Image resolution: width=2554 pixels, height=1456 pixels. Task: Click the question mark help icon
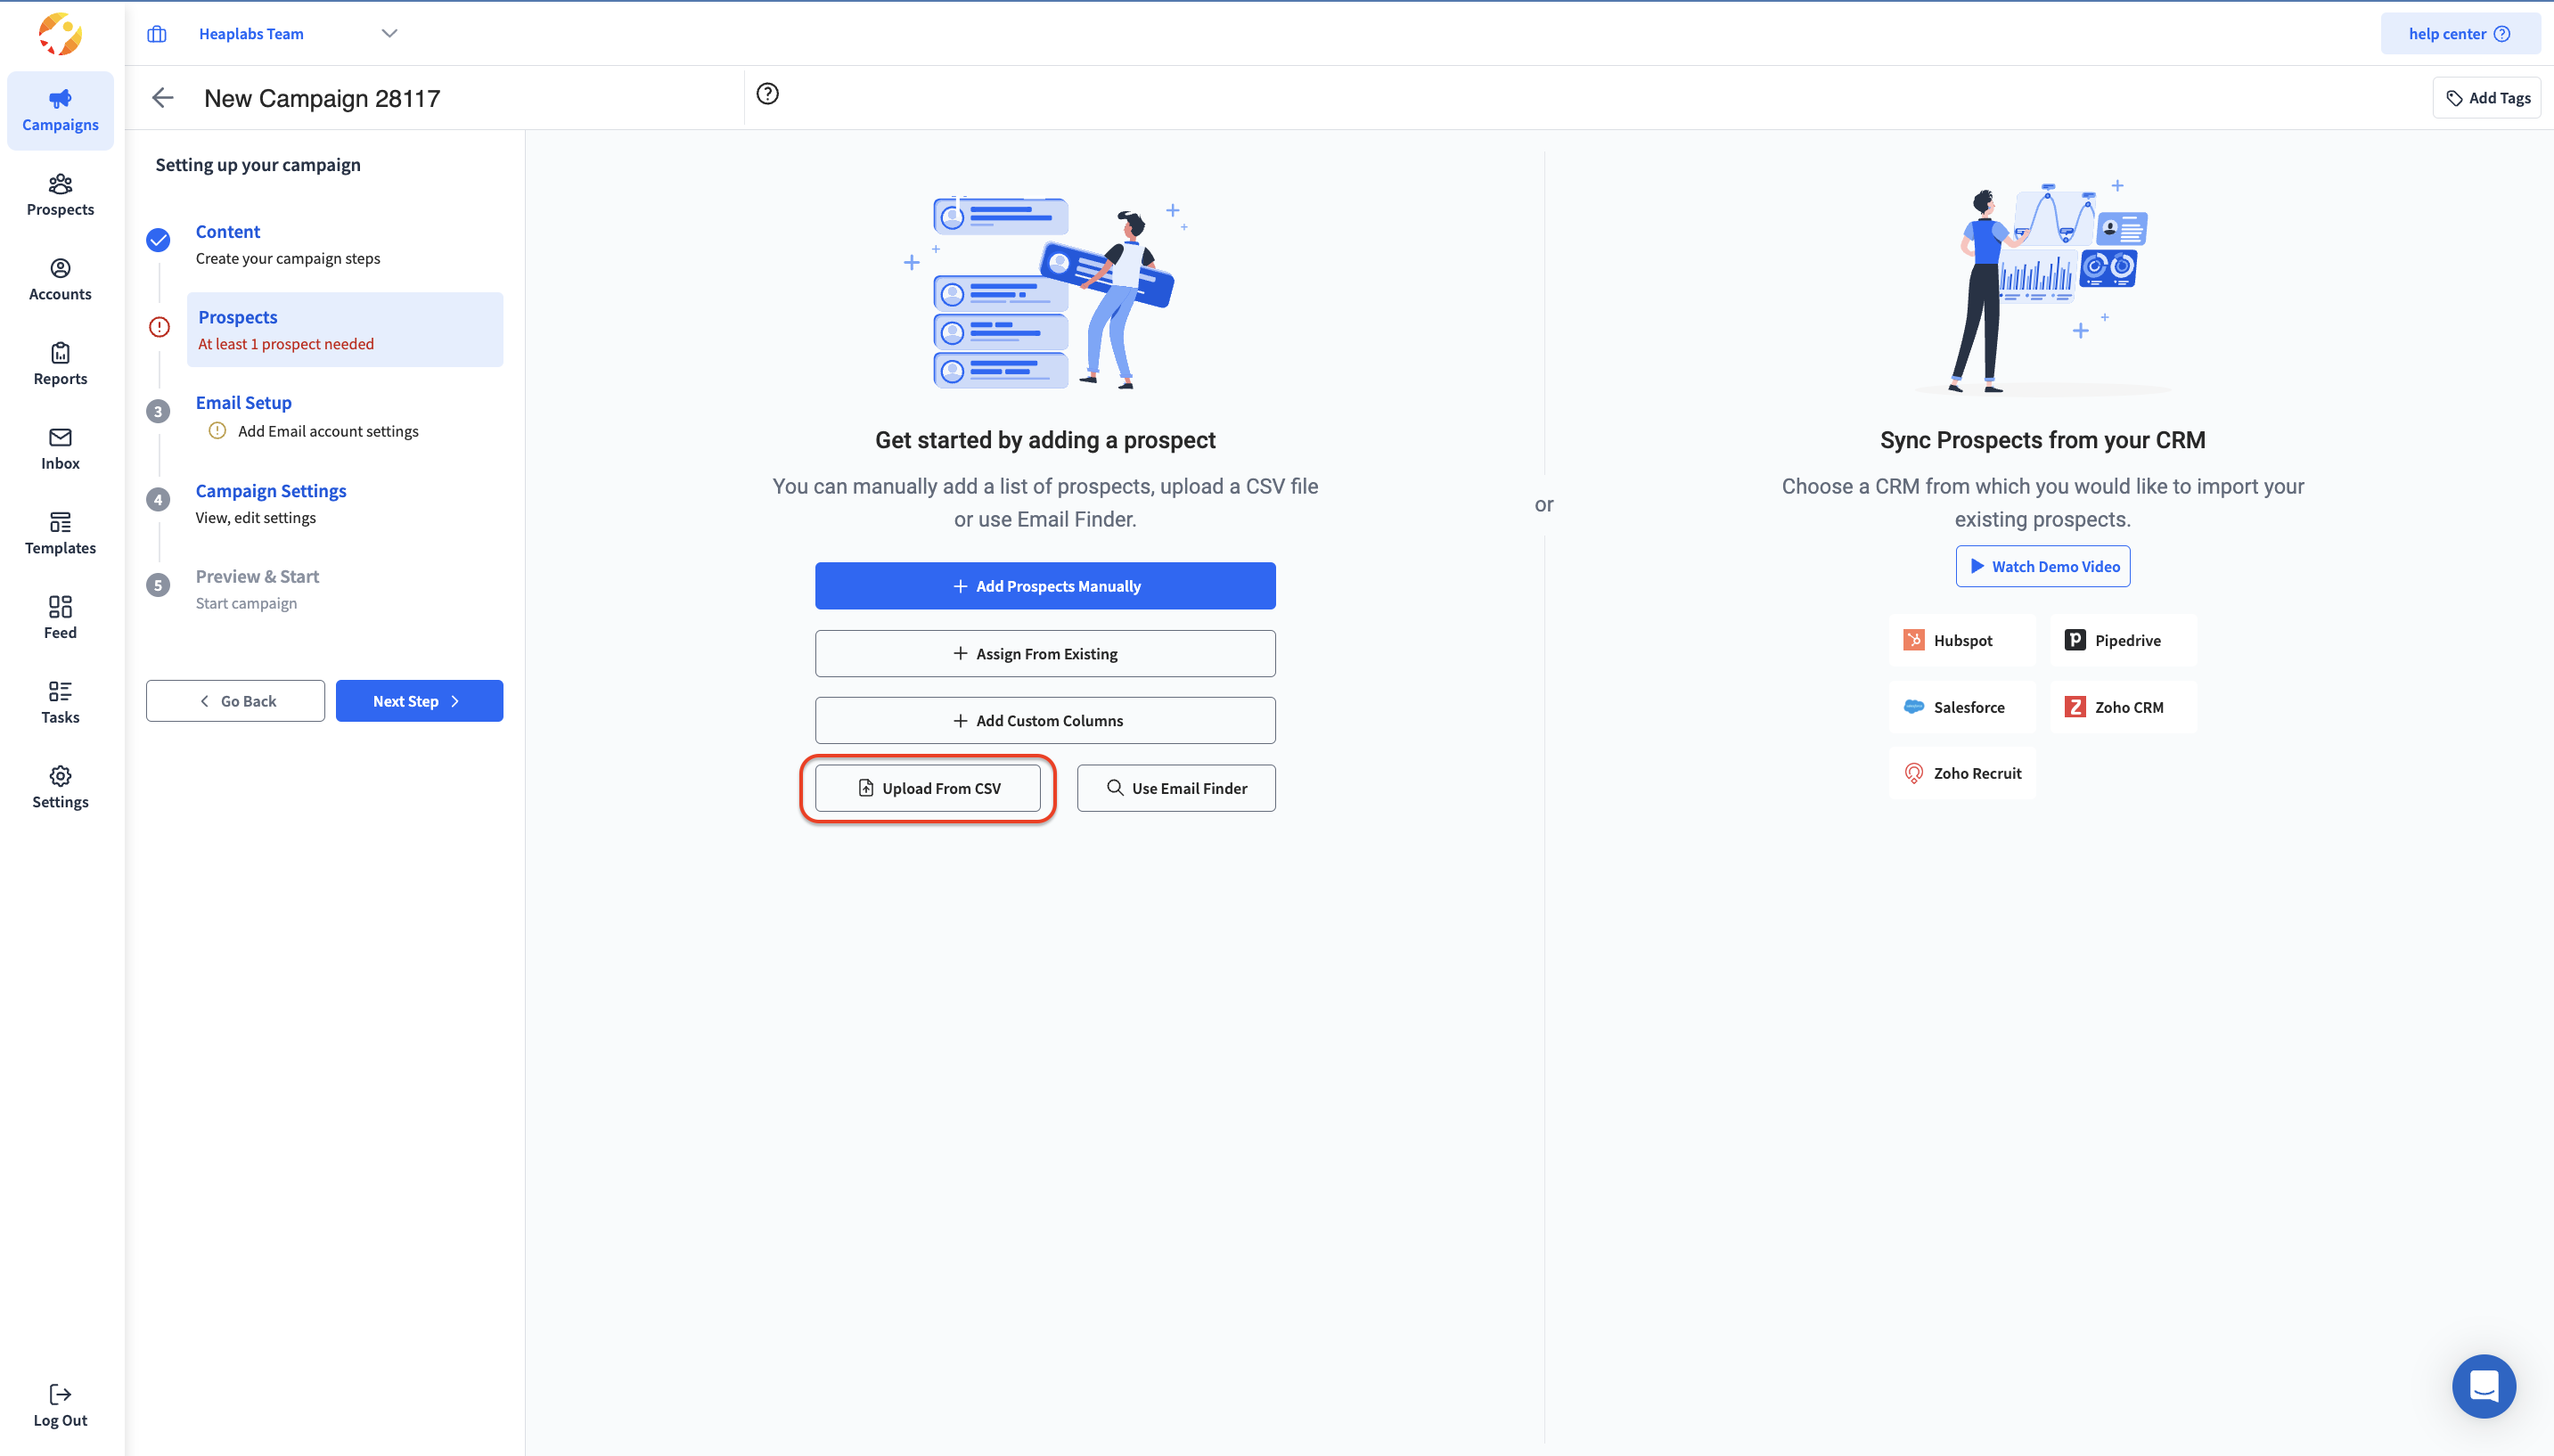click(767, 94)
